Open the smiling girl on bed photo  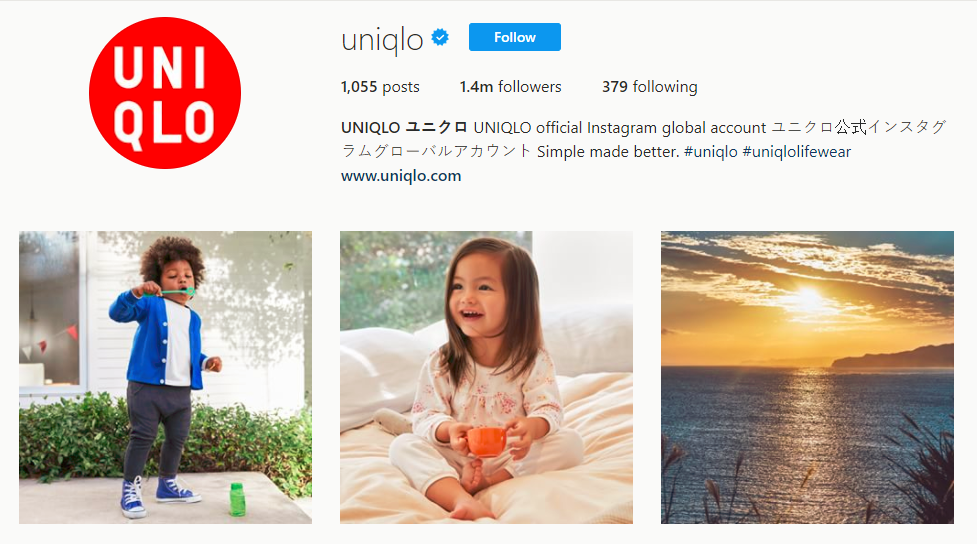pyautogui.click(x=486, y=378)
